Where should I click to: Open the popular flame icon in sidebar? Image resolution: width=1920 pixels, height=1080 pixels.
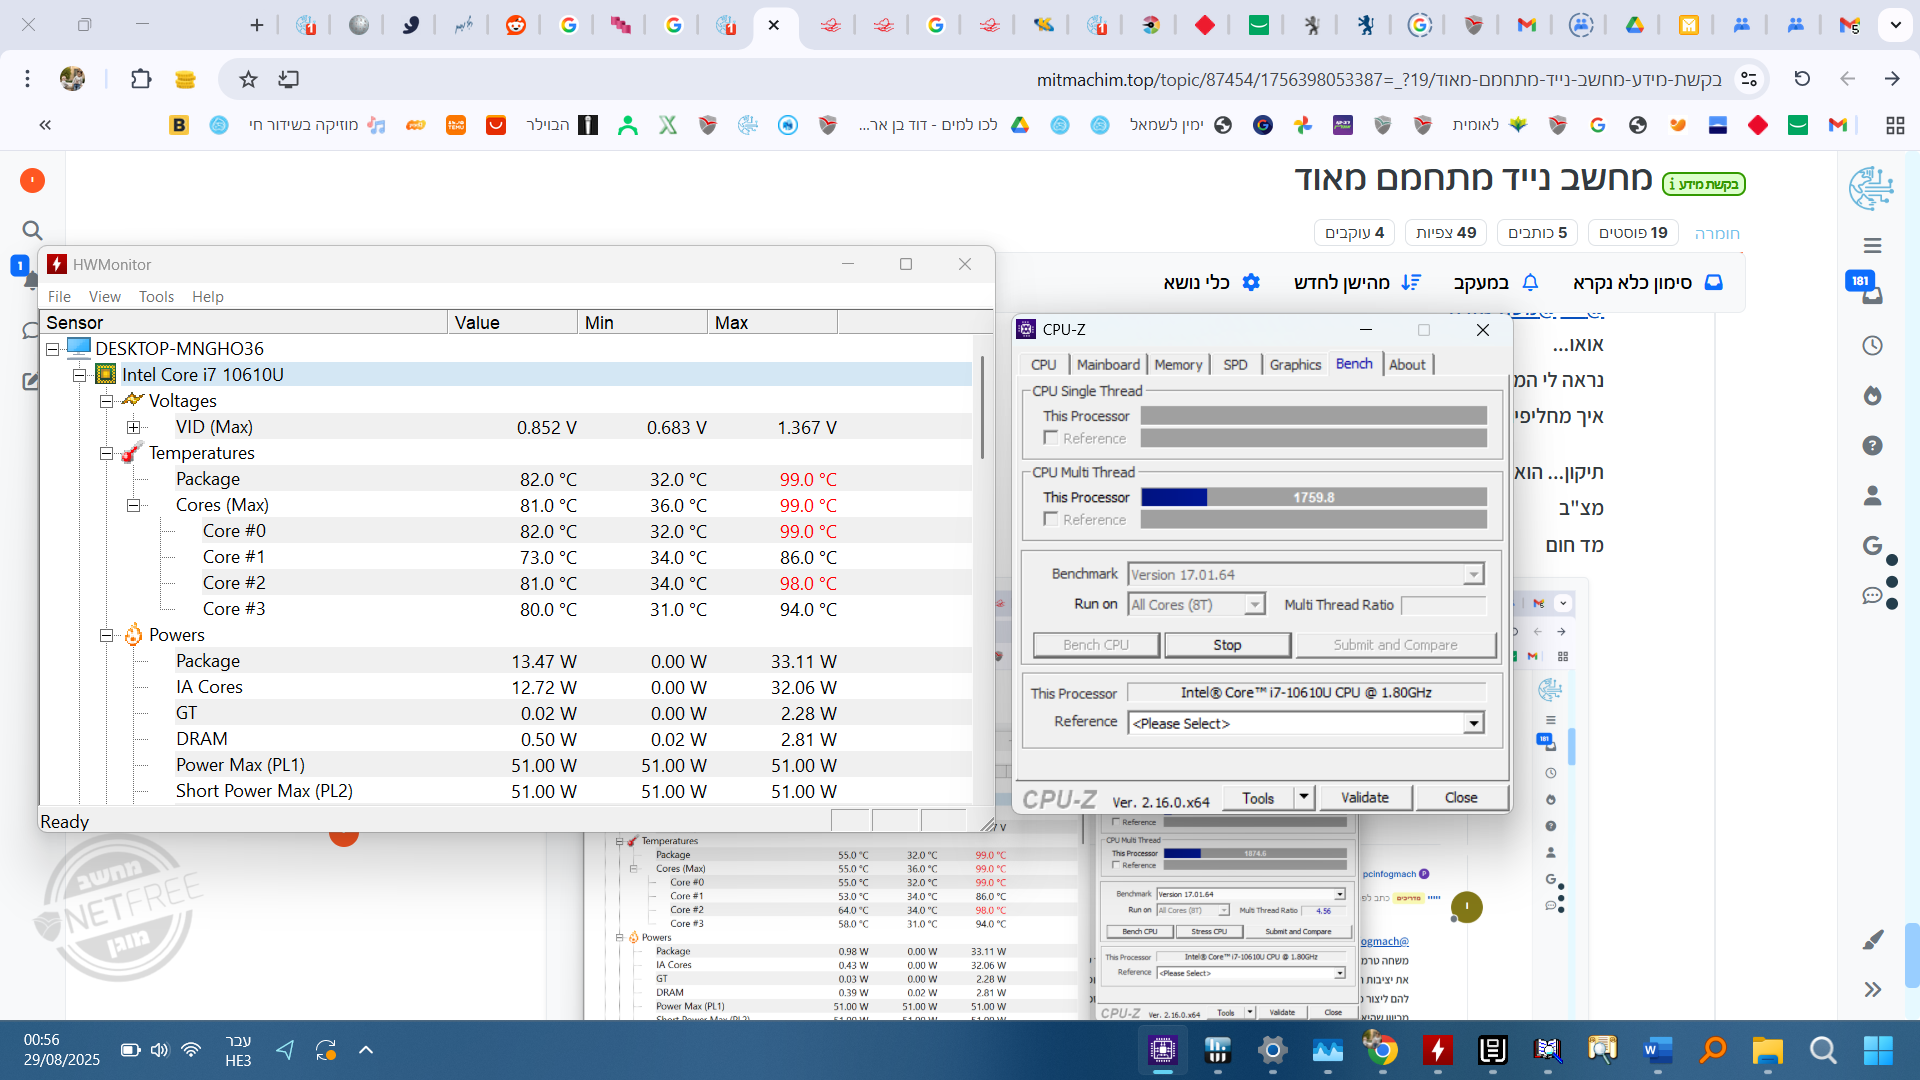tap(1873, 396)
